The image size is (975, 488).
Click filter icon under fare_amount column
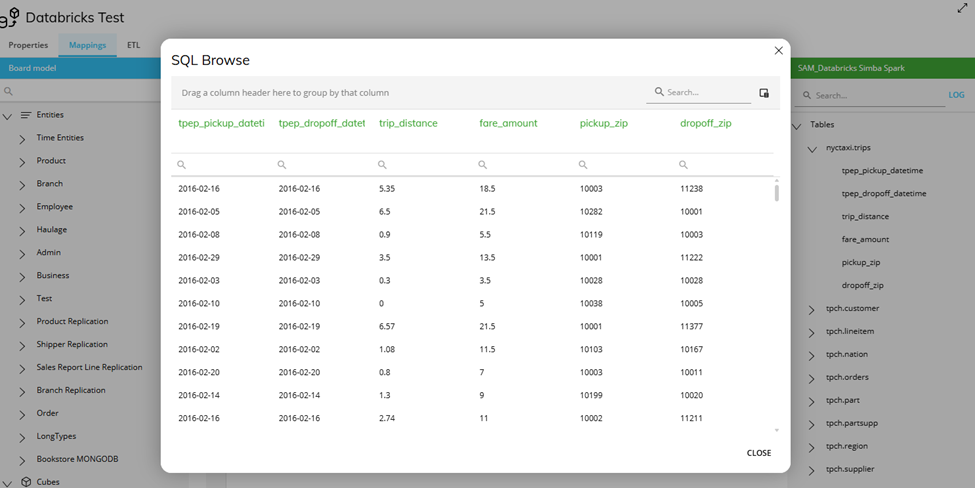[x=483, y=165]
